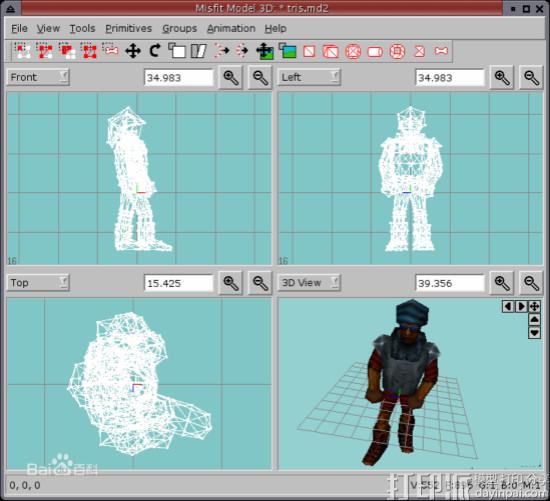Rotate 3D view with right arrow button
The image size is (550, 501).
coord(521,306)
